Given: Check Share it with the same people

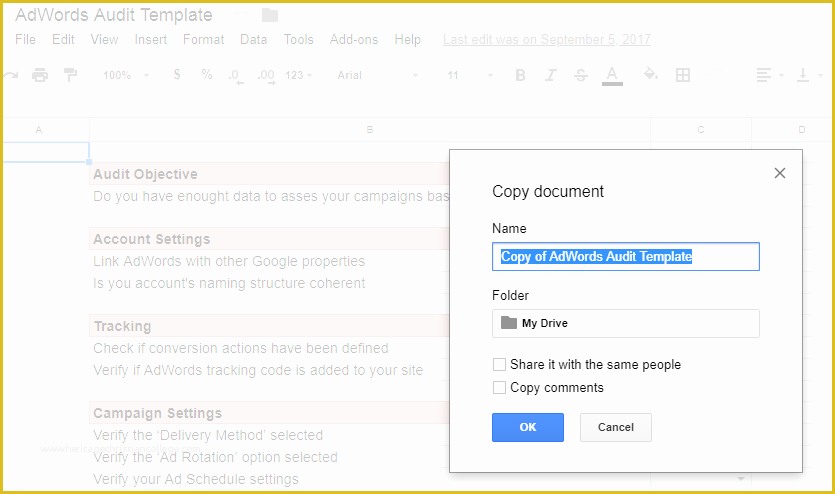Looking at the screenshot, I should pyautogui.click(x=499, y=365).
